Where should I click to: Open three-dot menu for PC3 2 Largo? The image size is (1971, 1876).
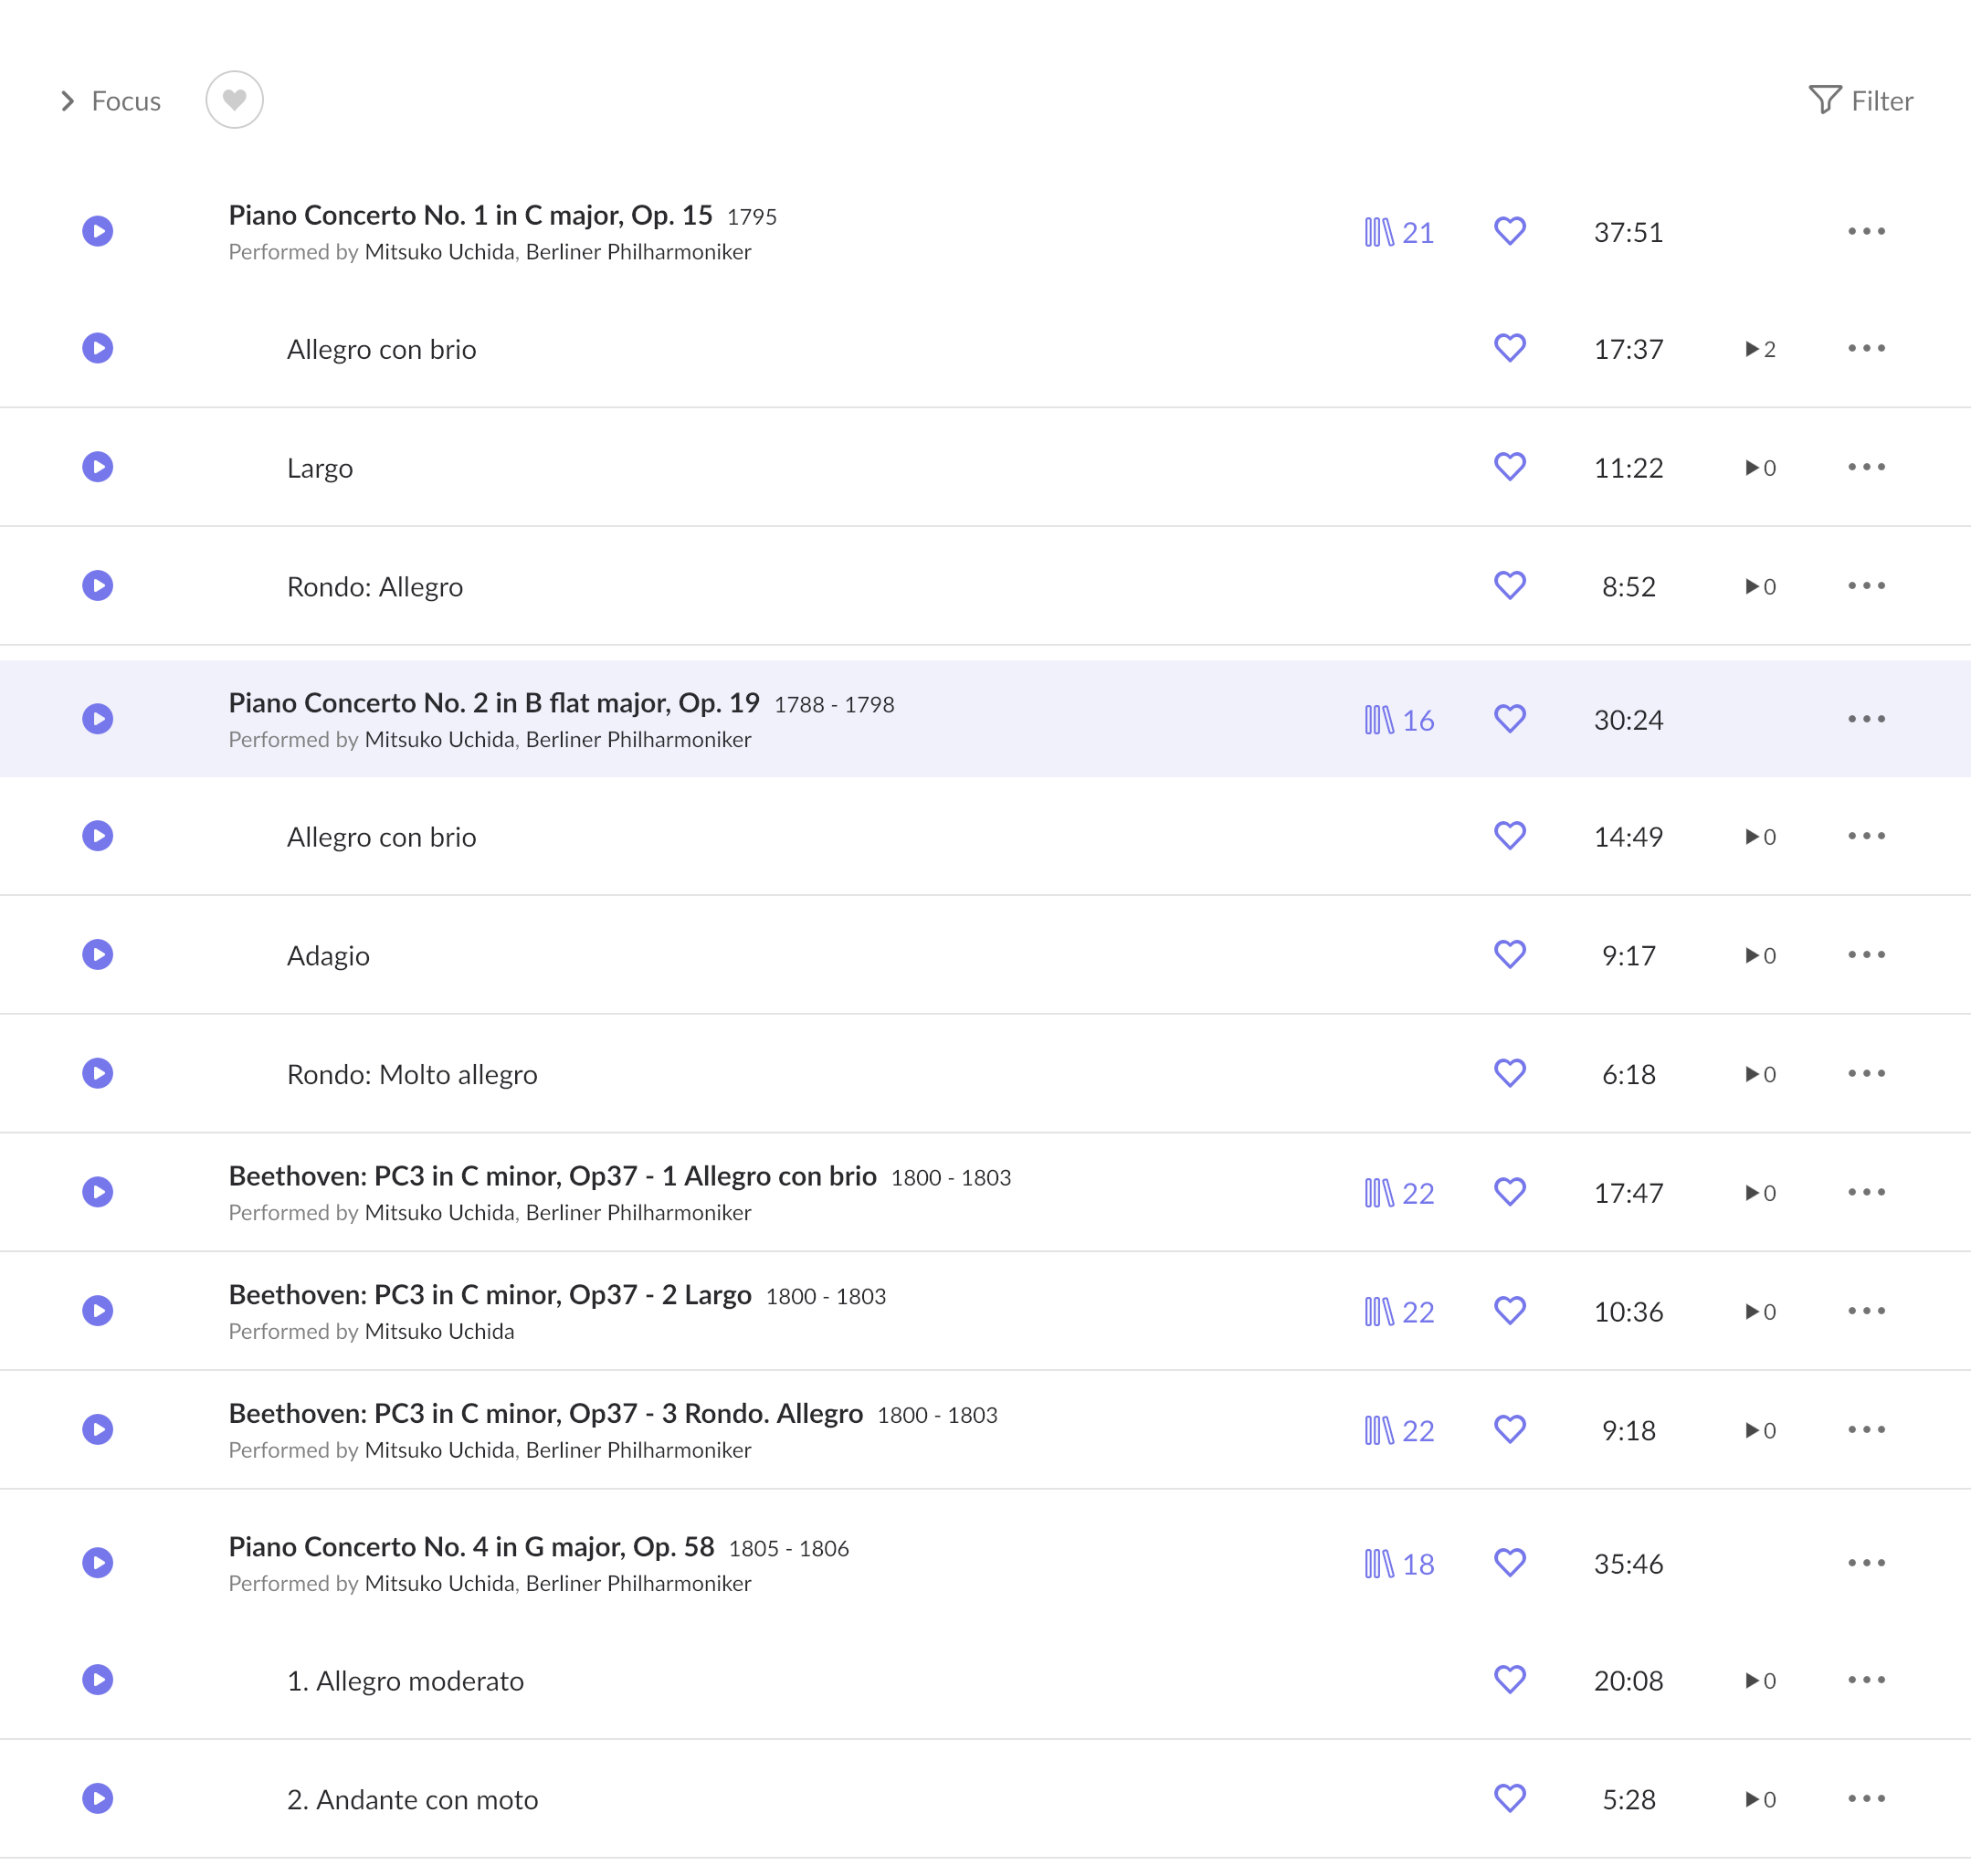1865,1311
